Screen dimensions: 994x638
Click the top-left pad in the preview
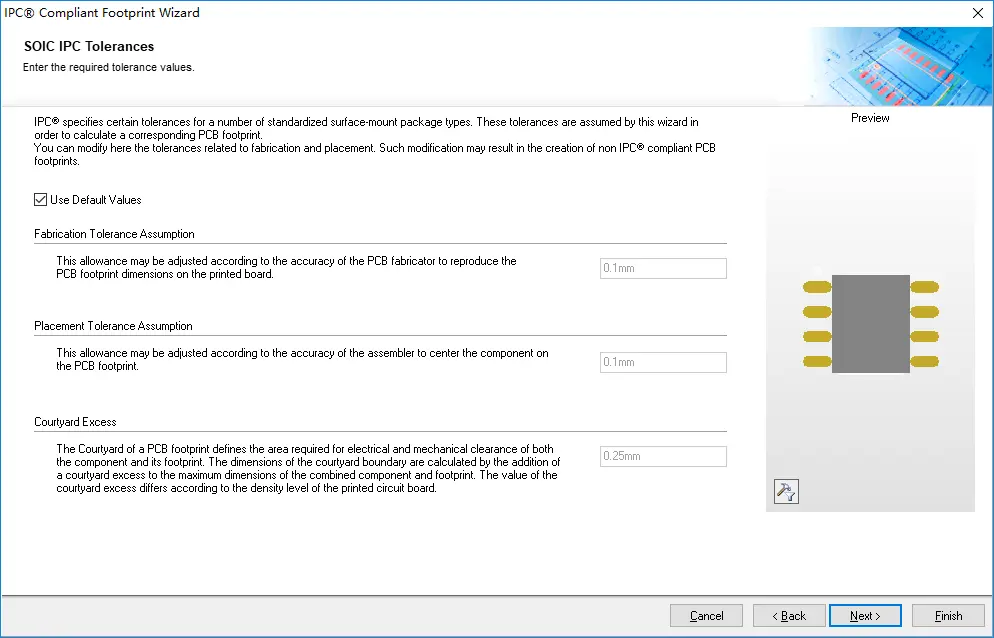coord(817,287)
